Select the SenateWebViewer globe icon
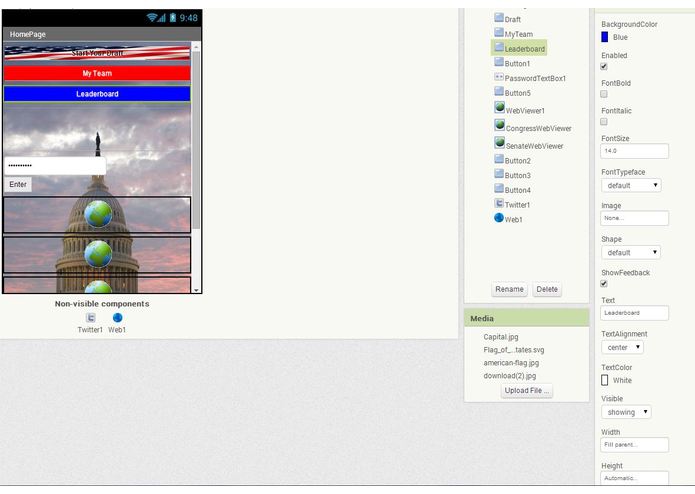This screenshot has width=695, height=494. coord(500,143)
